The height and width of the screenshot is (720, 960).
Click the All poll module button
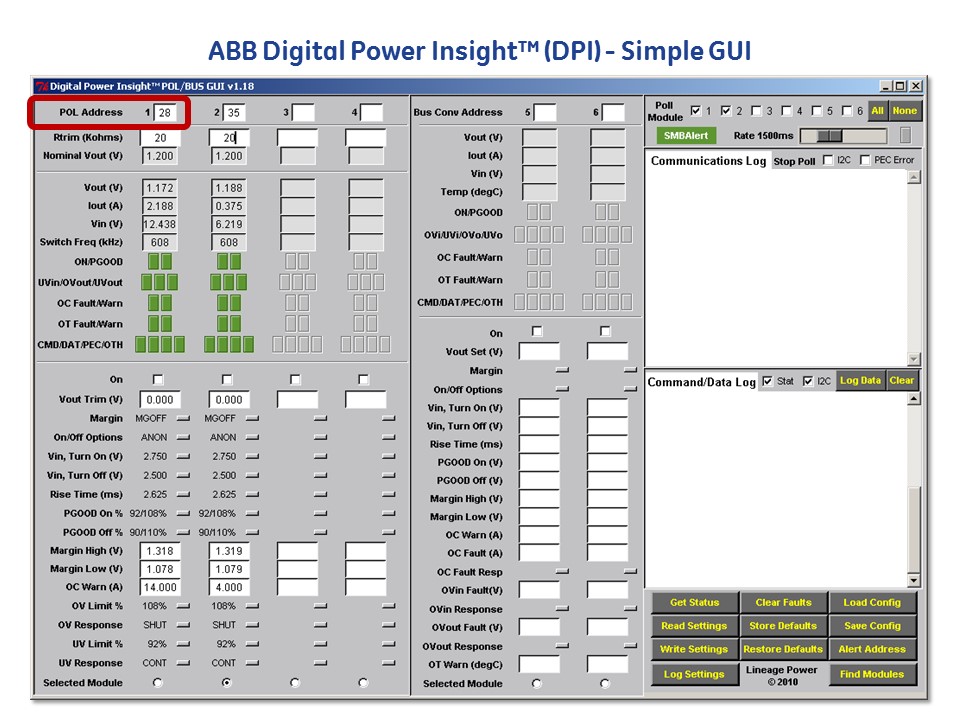(x=877, y=111)
